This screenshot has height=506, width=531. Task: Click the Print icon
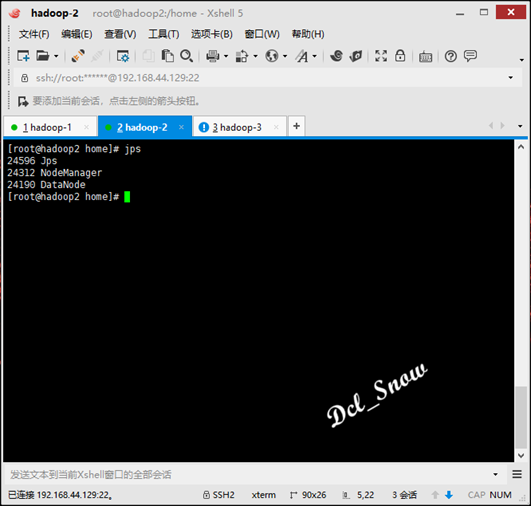213,56
